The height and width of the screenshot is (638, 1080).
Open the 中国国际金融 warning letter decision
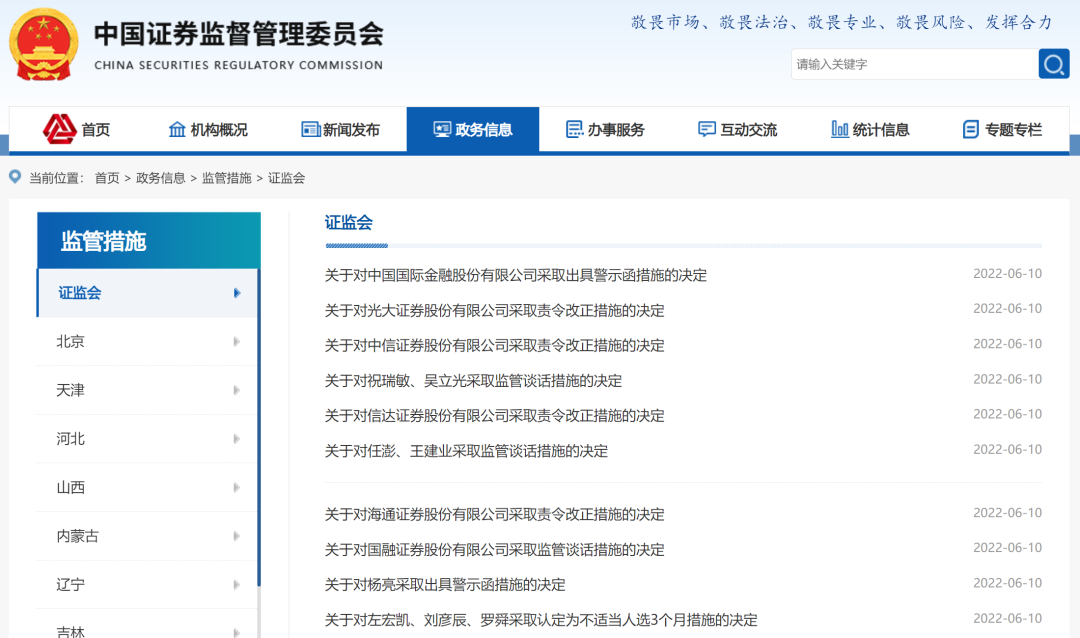(515, 275)
